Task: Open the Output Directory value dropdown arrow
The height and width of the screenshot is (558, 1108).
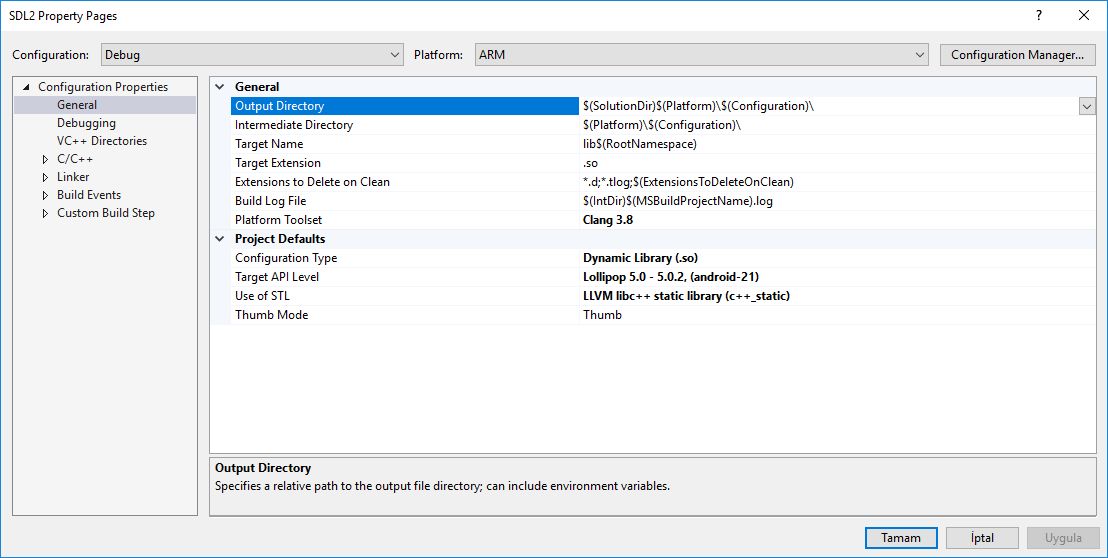Action: coord(1086,106)
